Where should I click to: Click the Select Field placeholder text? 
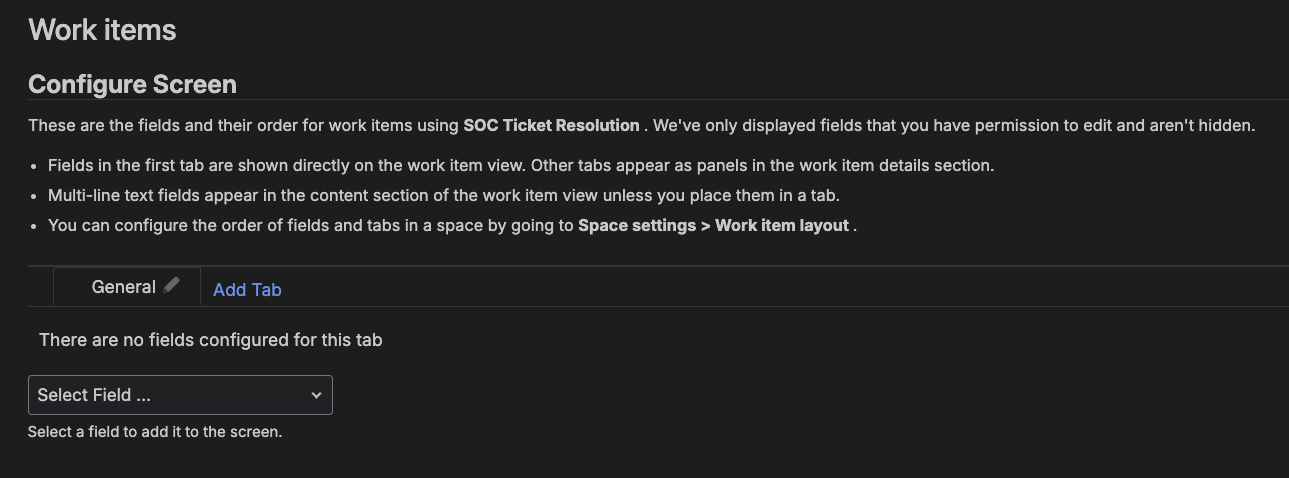94,395
